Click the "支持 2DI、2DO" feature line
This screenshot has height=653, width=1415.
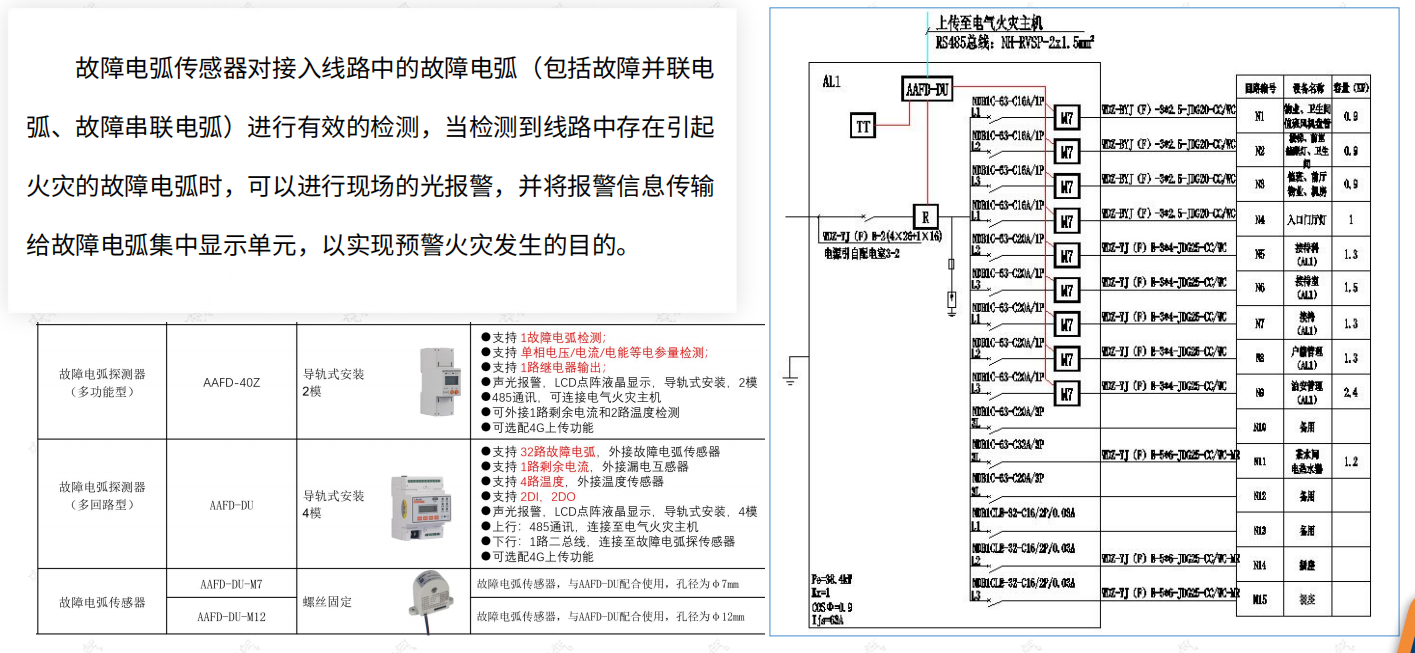[x=528, y=496]
